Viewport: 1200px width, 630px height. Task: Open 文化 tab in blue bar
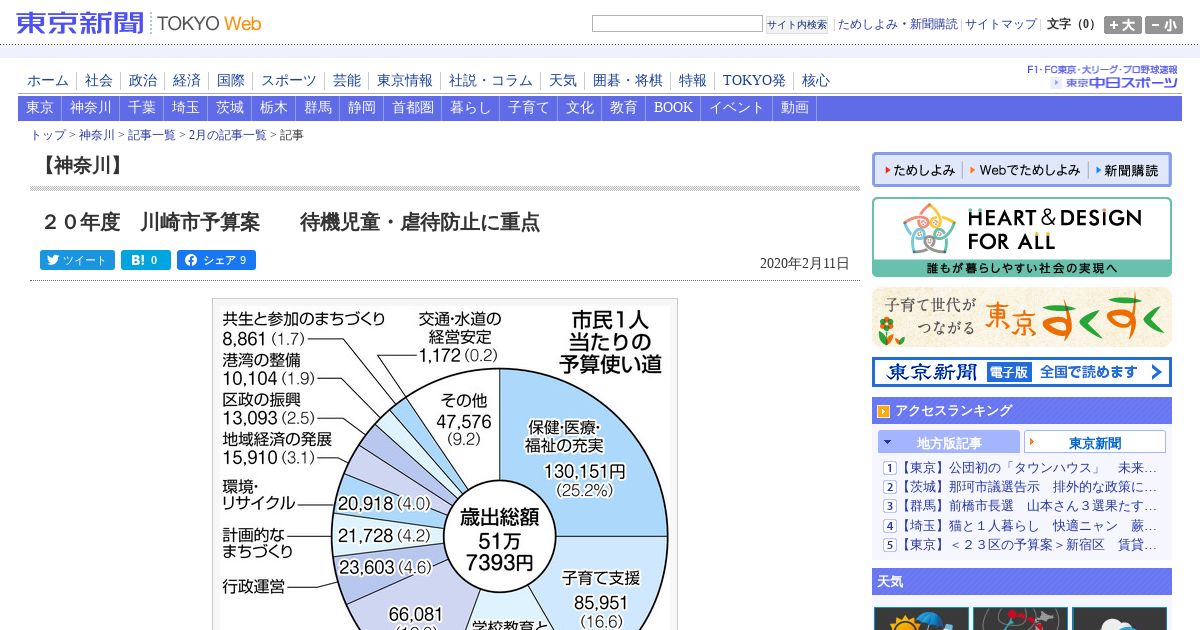tap(580, 108)
